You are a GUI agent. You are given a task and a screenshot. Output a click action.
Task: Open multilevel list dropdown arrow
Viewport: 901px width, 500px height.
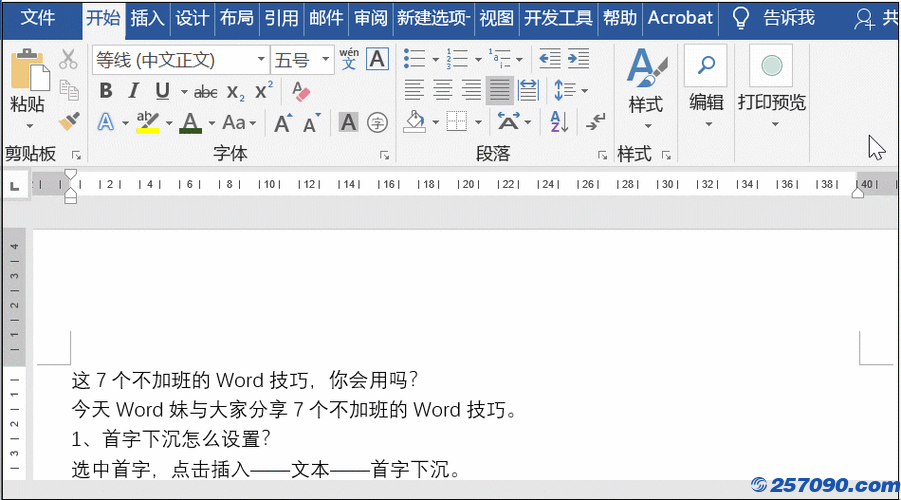point(519,59)
